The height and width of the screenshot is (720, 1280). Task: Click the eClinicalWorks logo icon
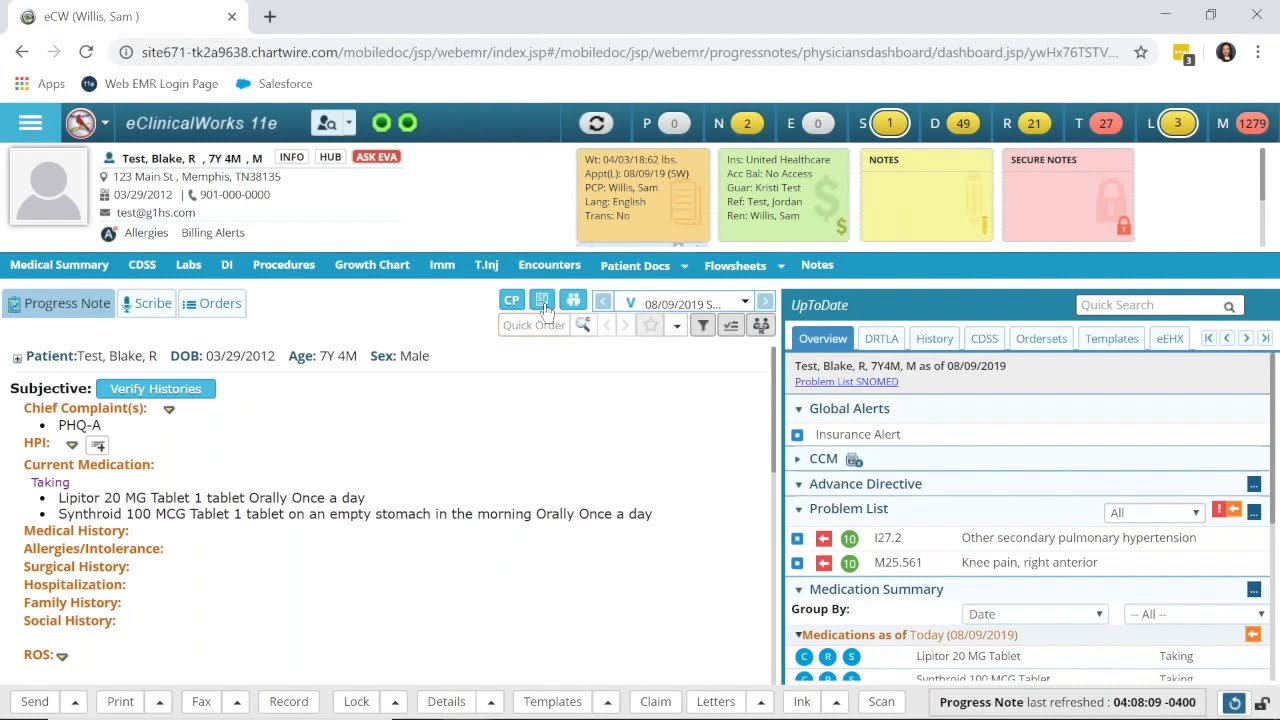pyautogui.click(x=81, y=123)
